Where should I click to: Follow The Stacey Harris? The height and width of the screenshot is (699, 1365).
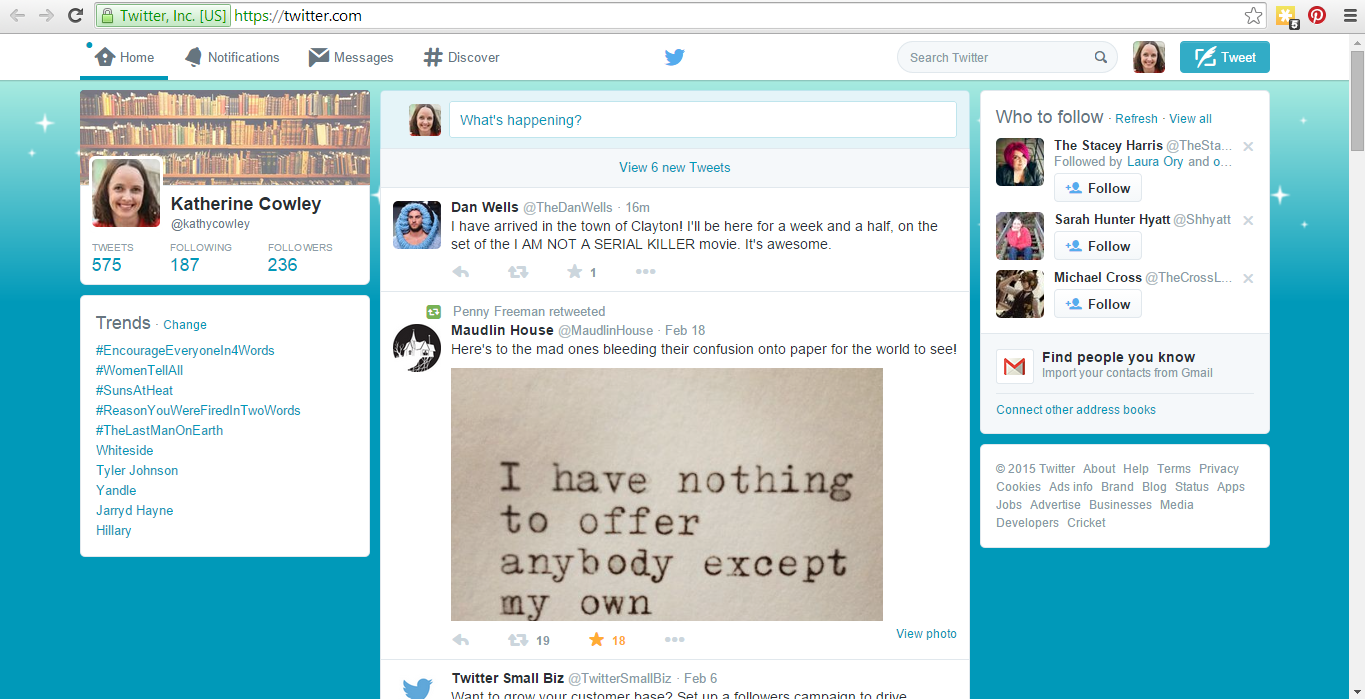pyautogui.click(x=1098, y=188)
